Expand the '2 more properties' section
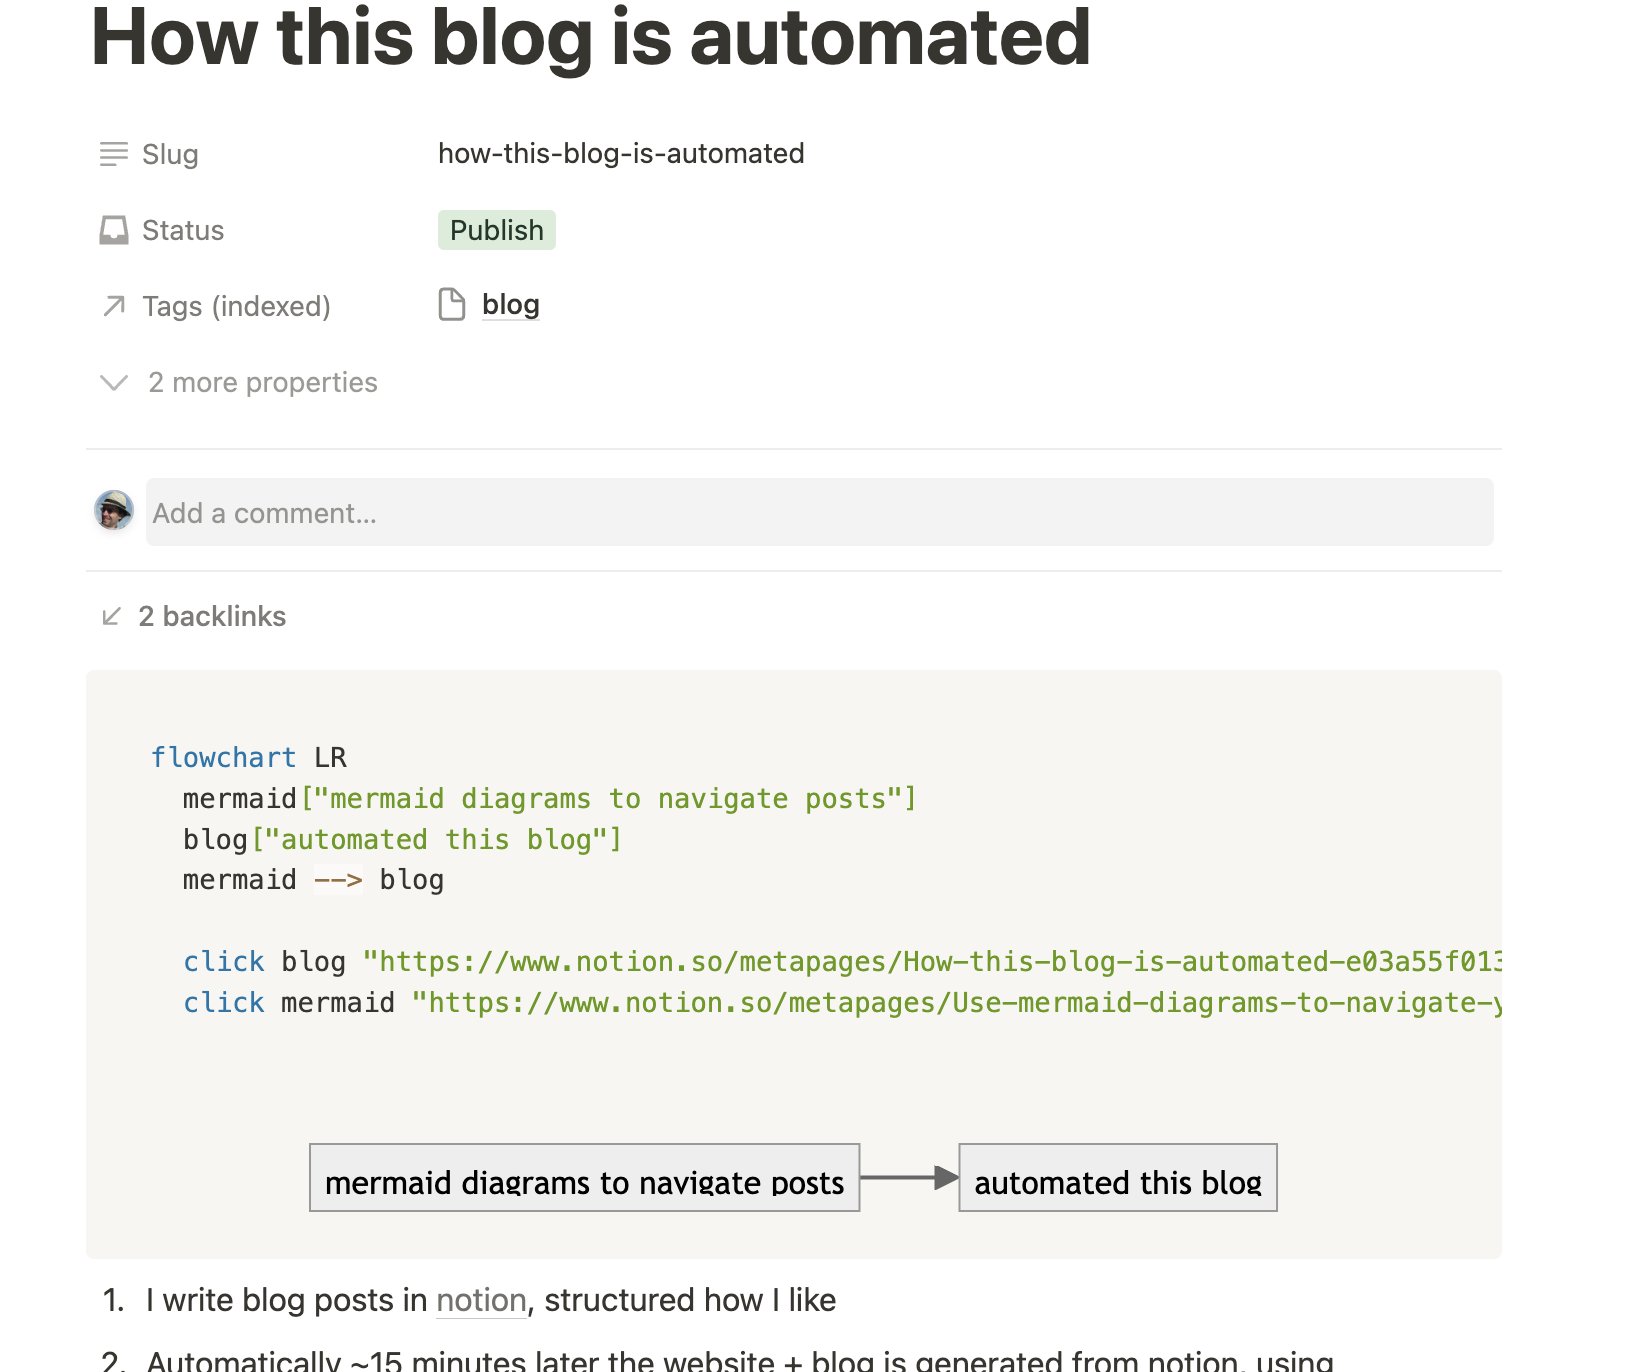The width and height of the screenshot is (1634, 1372). click(262, 382)
